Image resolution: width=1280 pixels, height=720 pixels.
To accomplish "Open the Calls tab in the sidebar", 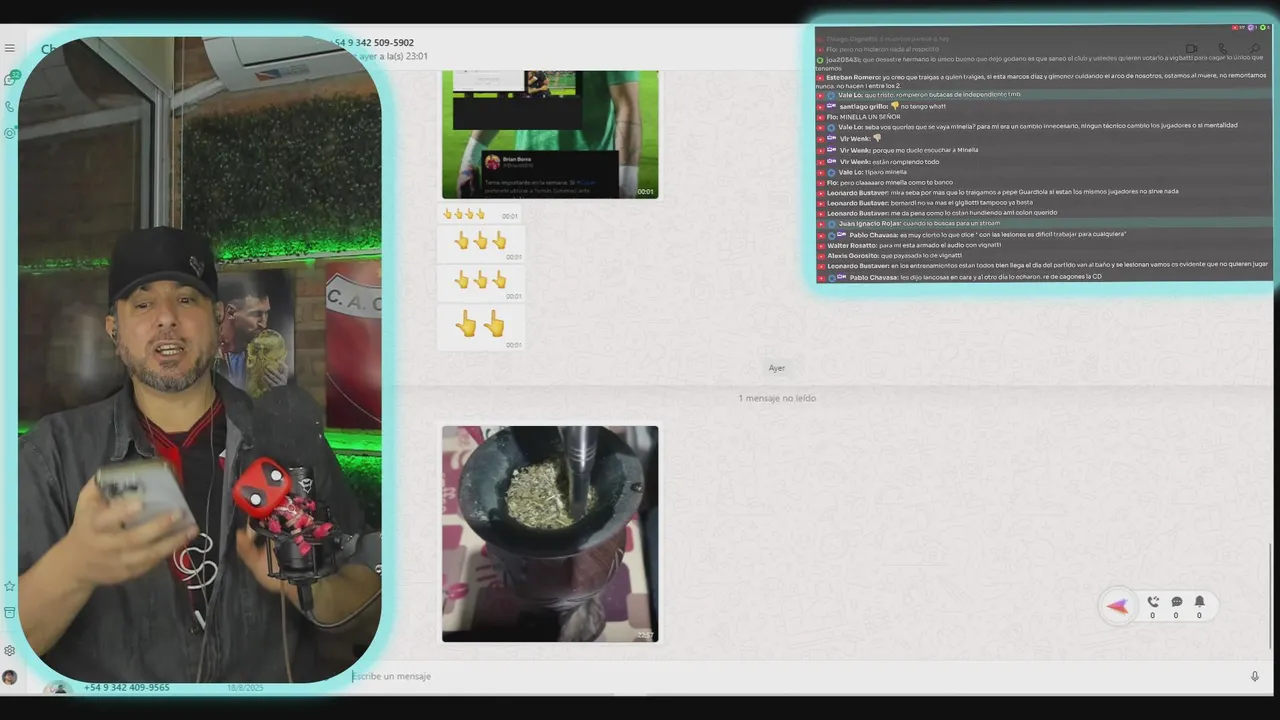I will point(10,106).
